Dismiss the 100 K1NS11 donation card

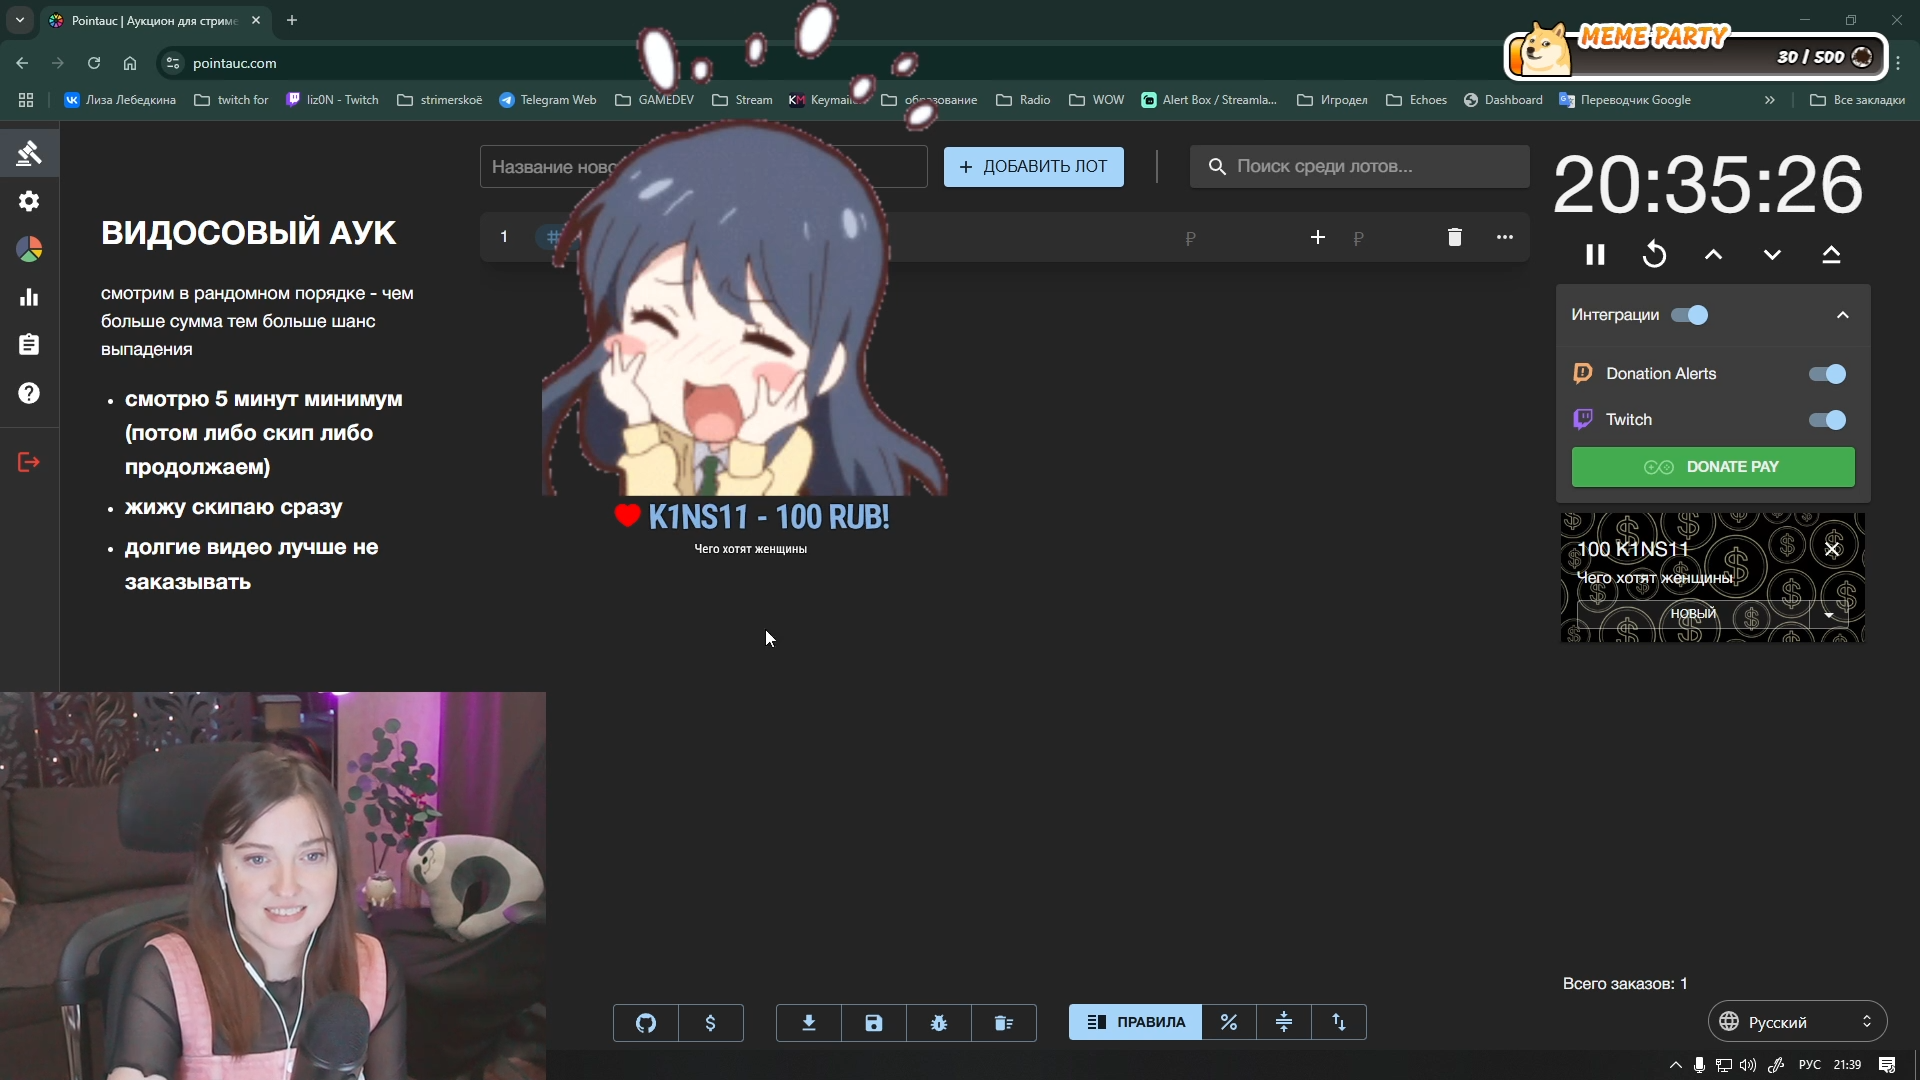pos(1832,549)
